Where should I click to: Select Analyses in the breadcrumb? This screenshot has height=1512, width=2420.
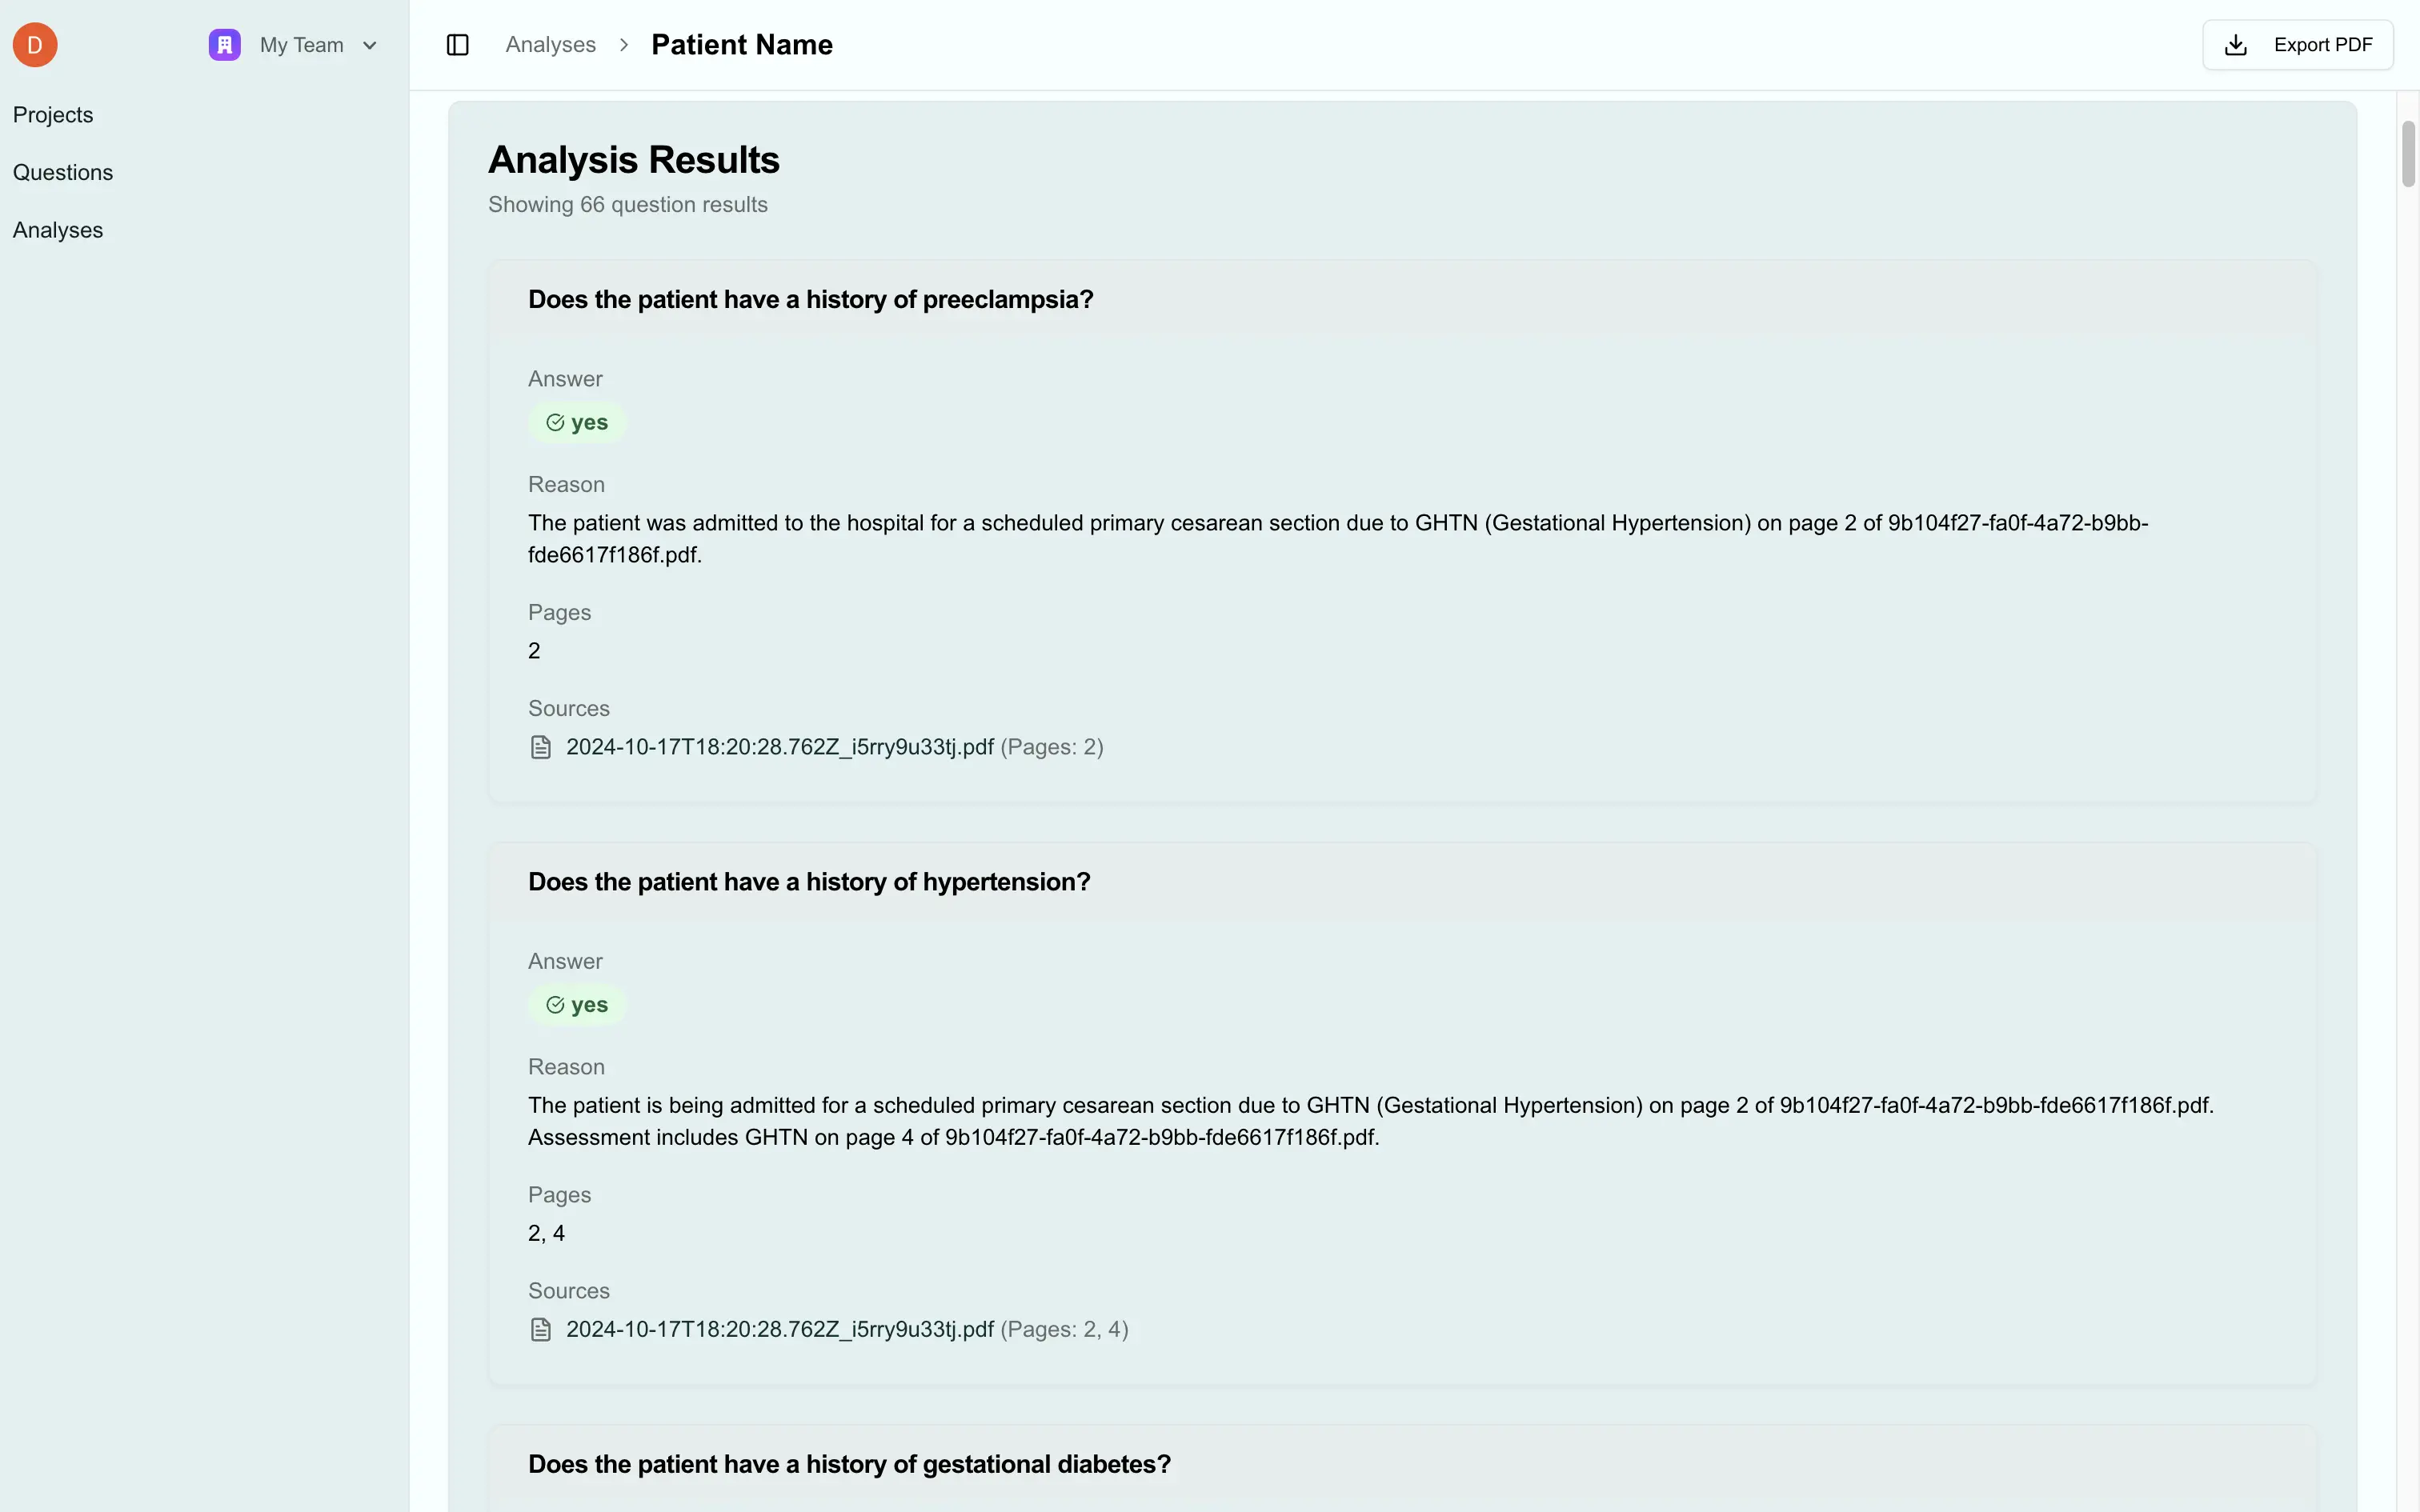550,44
